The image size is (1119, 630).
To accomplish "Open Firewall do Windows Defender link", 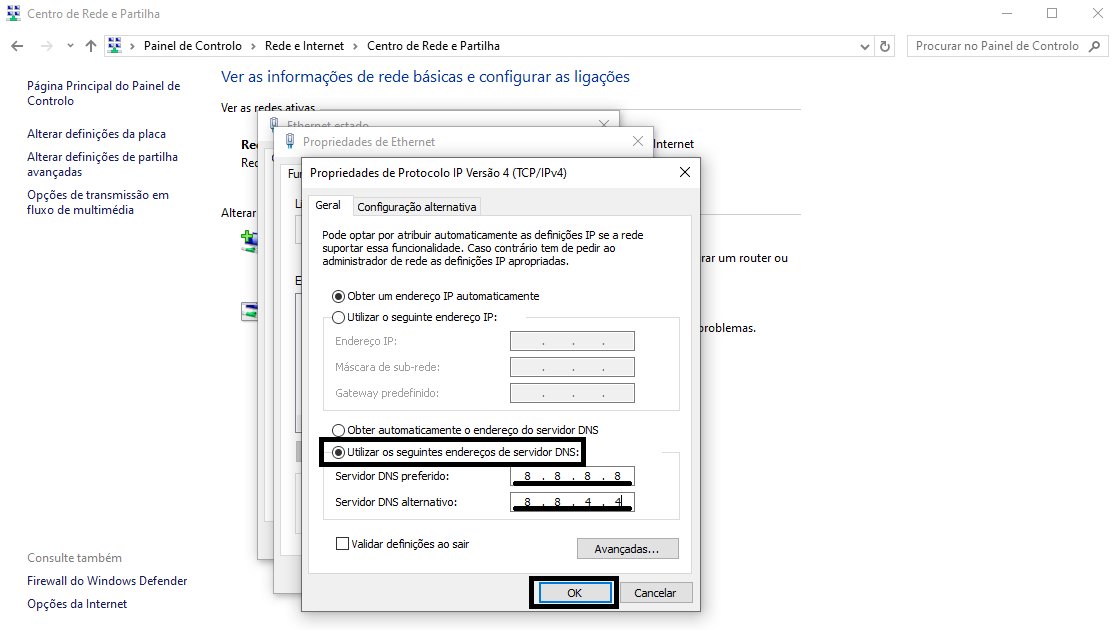I will pos(107,581).
